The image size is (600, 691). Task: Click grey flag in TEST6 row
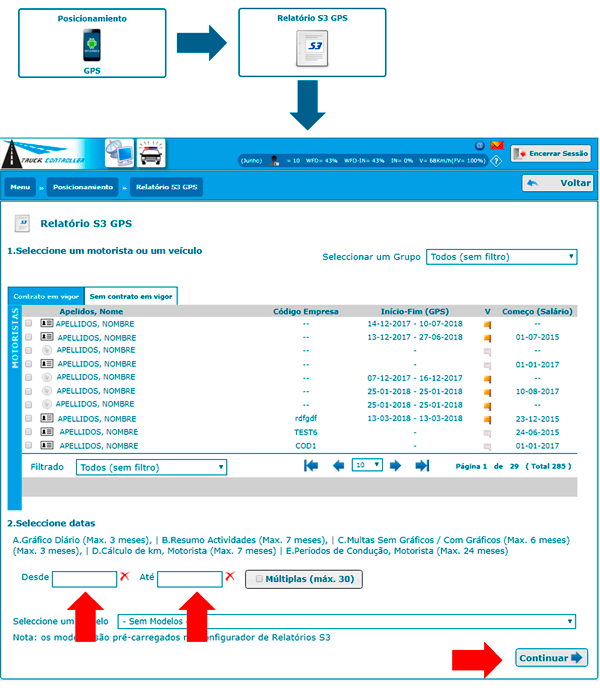pyautogui.click(x=487, y=433)
